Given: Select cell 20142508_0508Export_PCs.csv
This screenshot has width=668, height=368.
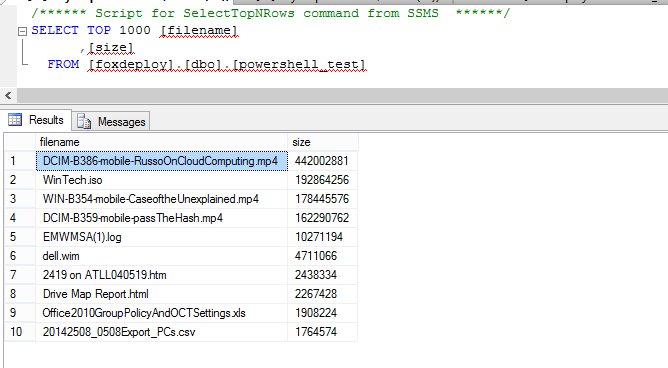Looking at the screenshot, I should [161, 332].
